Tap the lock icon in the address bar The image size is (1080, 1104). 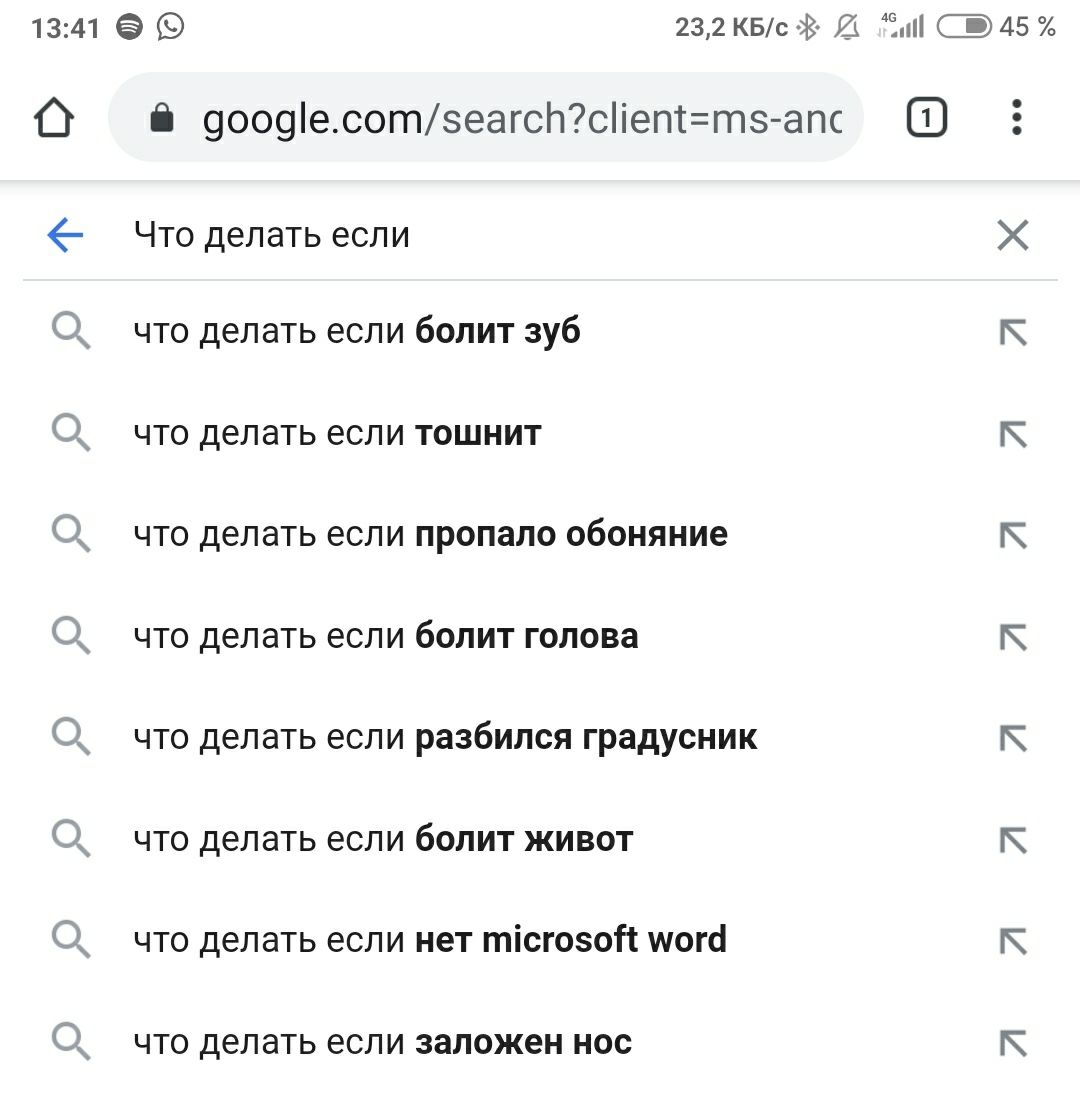pos(162,118)
